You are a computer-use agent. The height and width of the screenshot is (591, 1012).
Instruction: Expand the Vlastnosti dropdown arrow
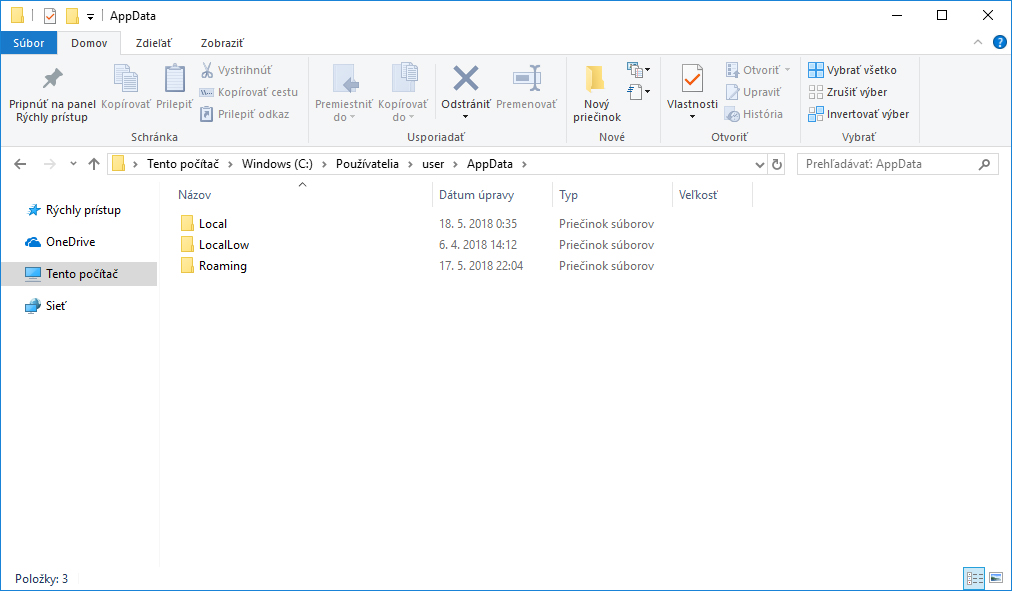pyautogui.click(x=692, y=117)
